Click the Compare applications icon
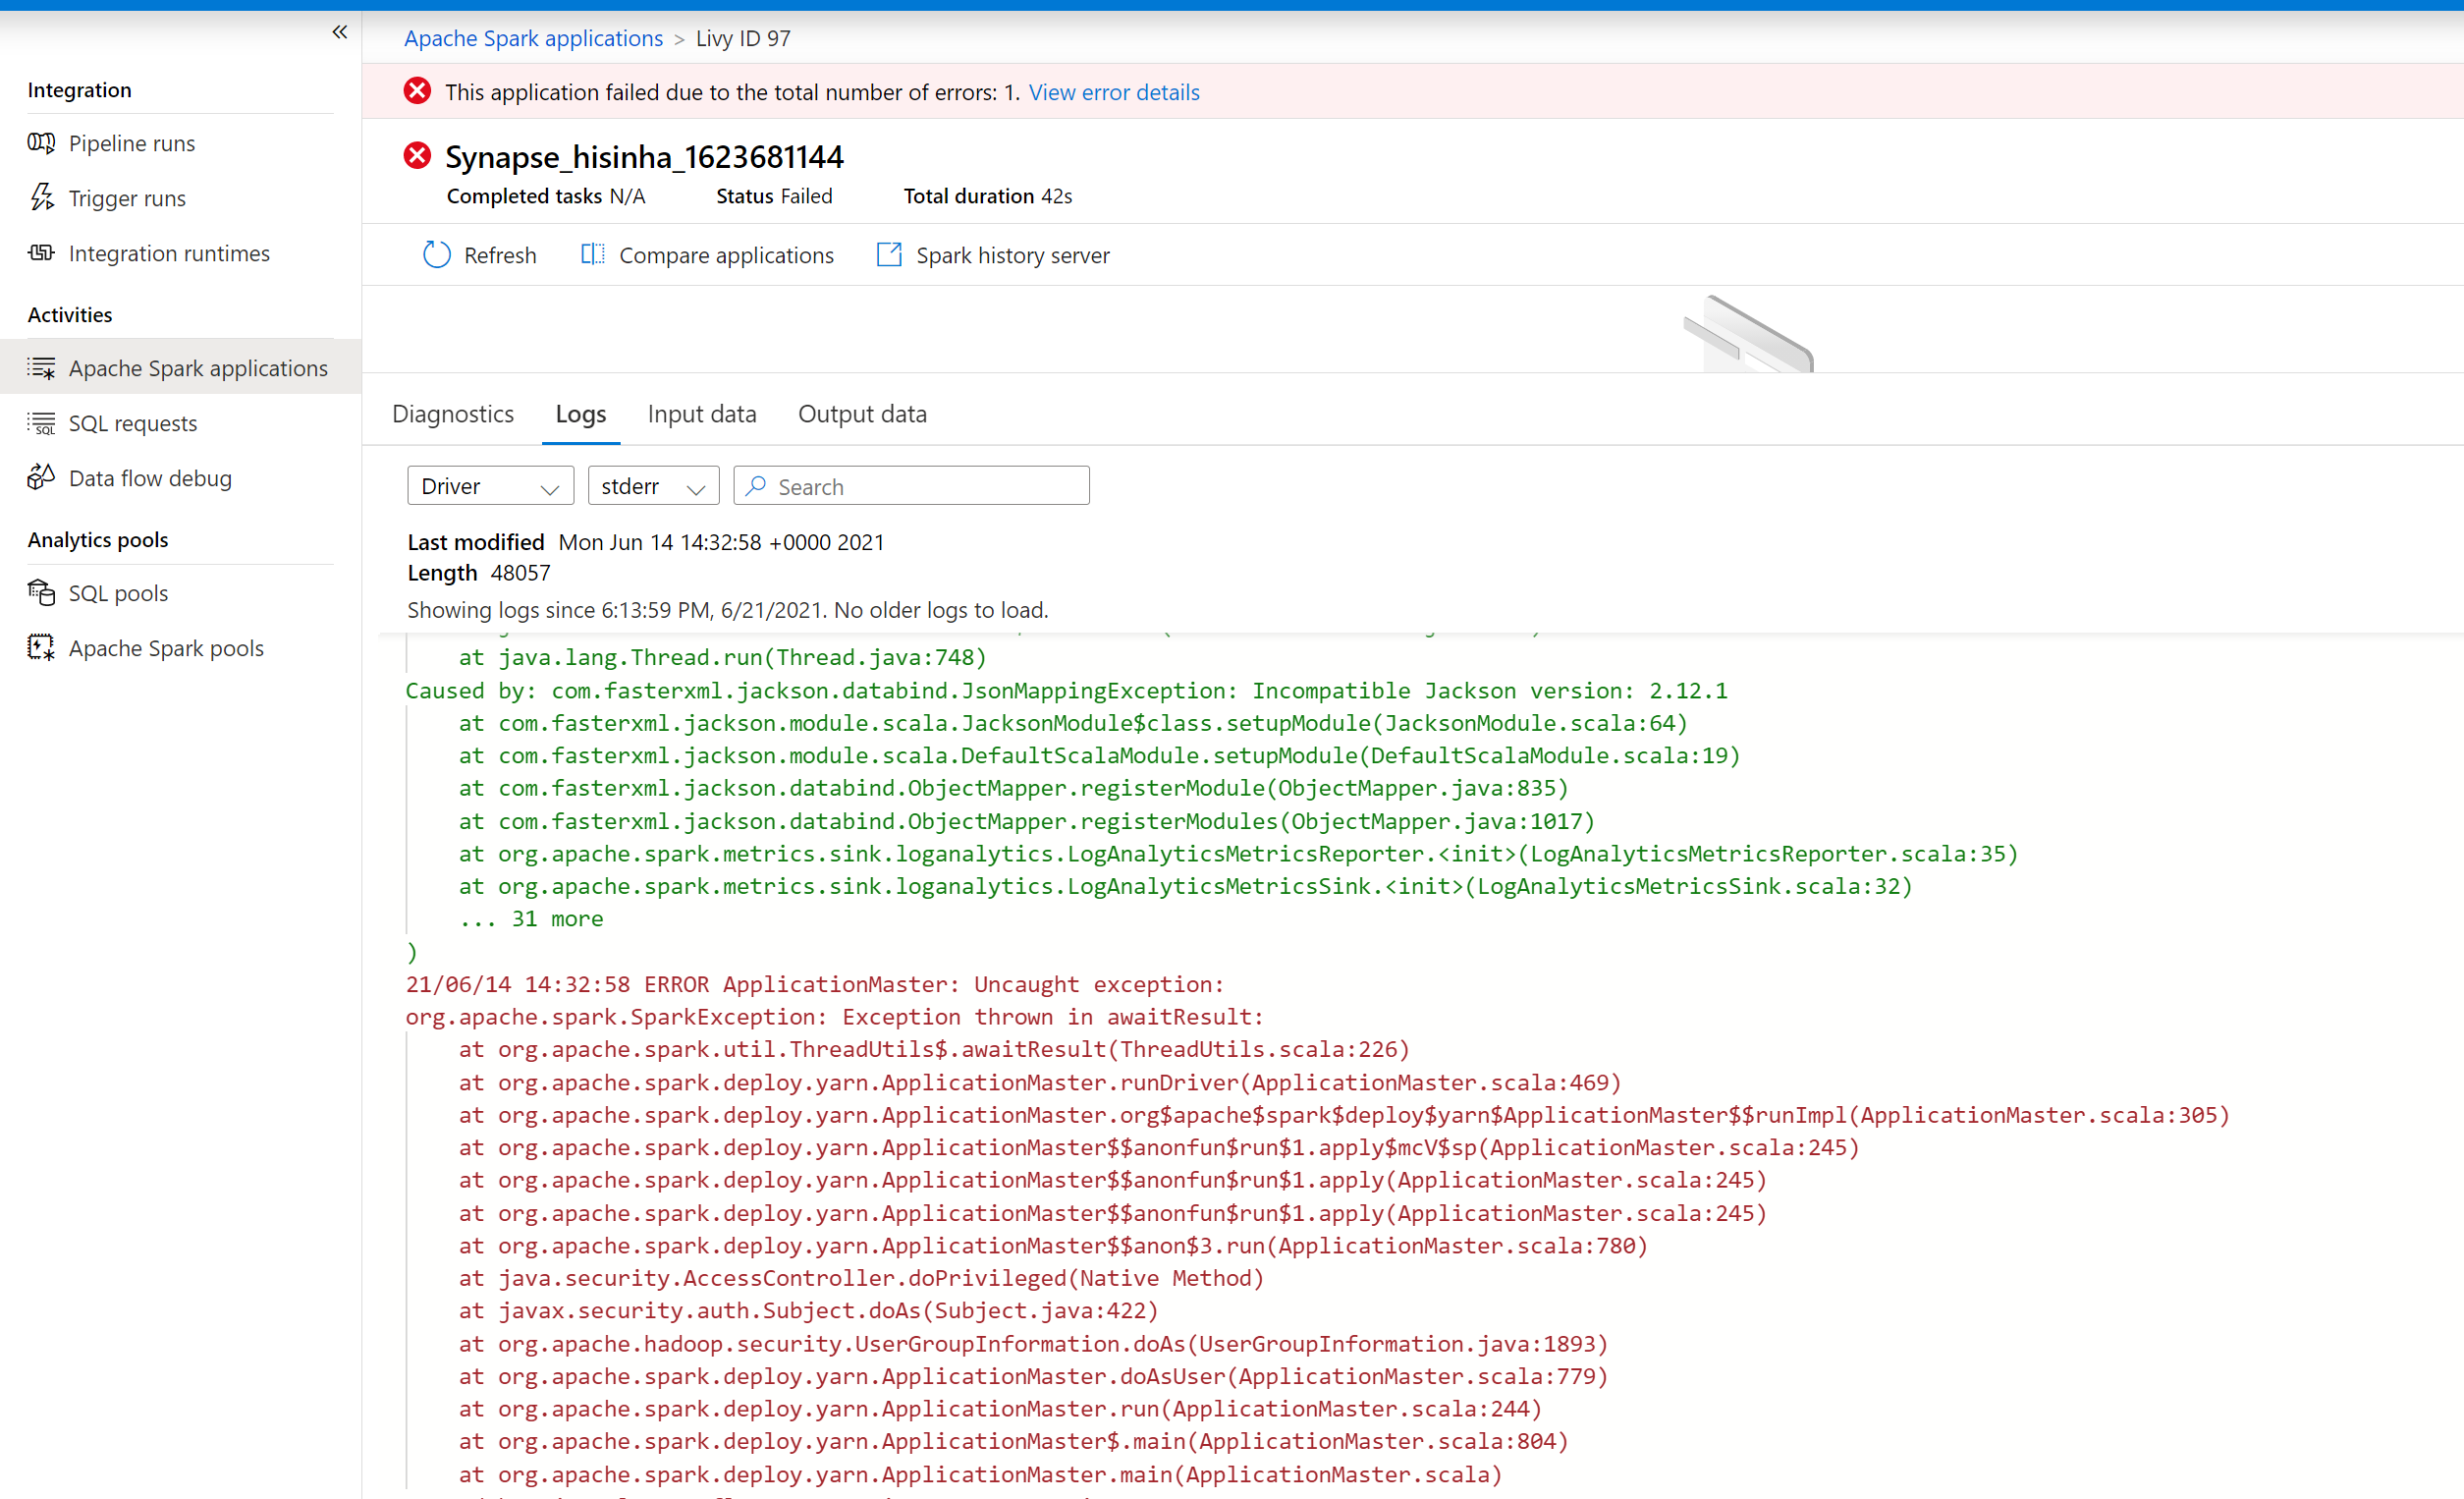2464x1499 pixels. tap(593, 254)
